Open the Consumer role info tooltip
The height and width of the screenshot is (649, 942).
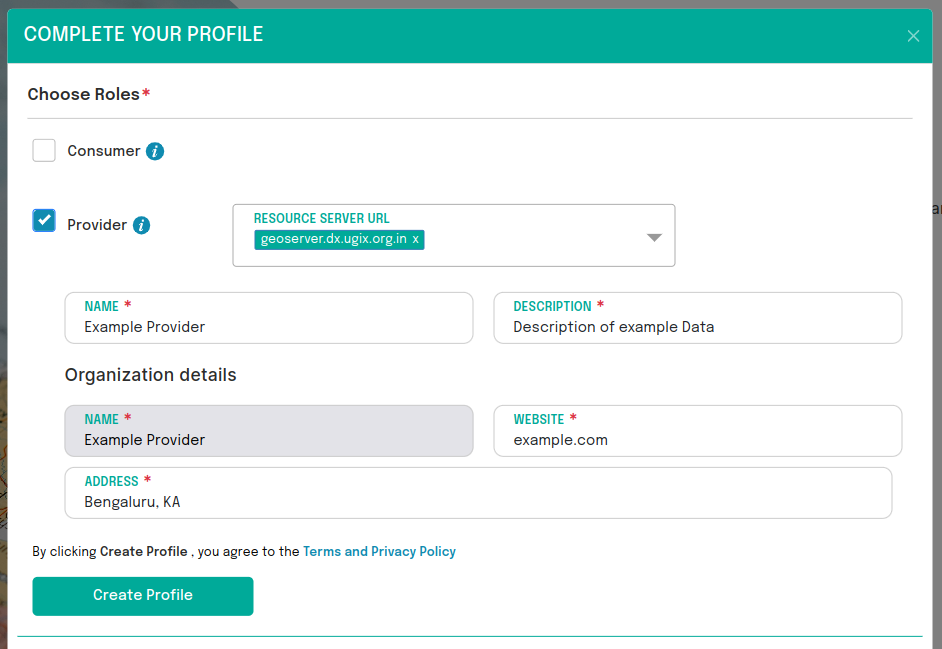(157, 150)
